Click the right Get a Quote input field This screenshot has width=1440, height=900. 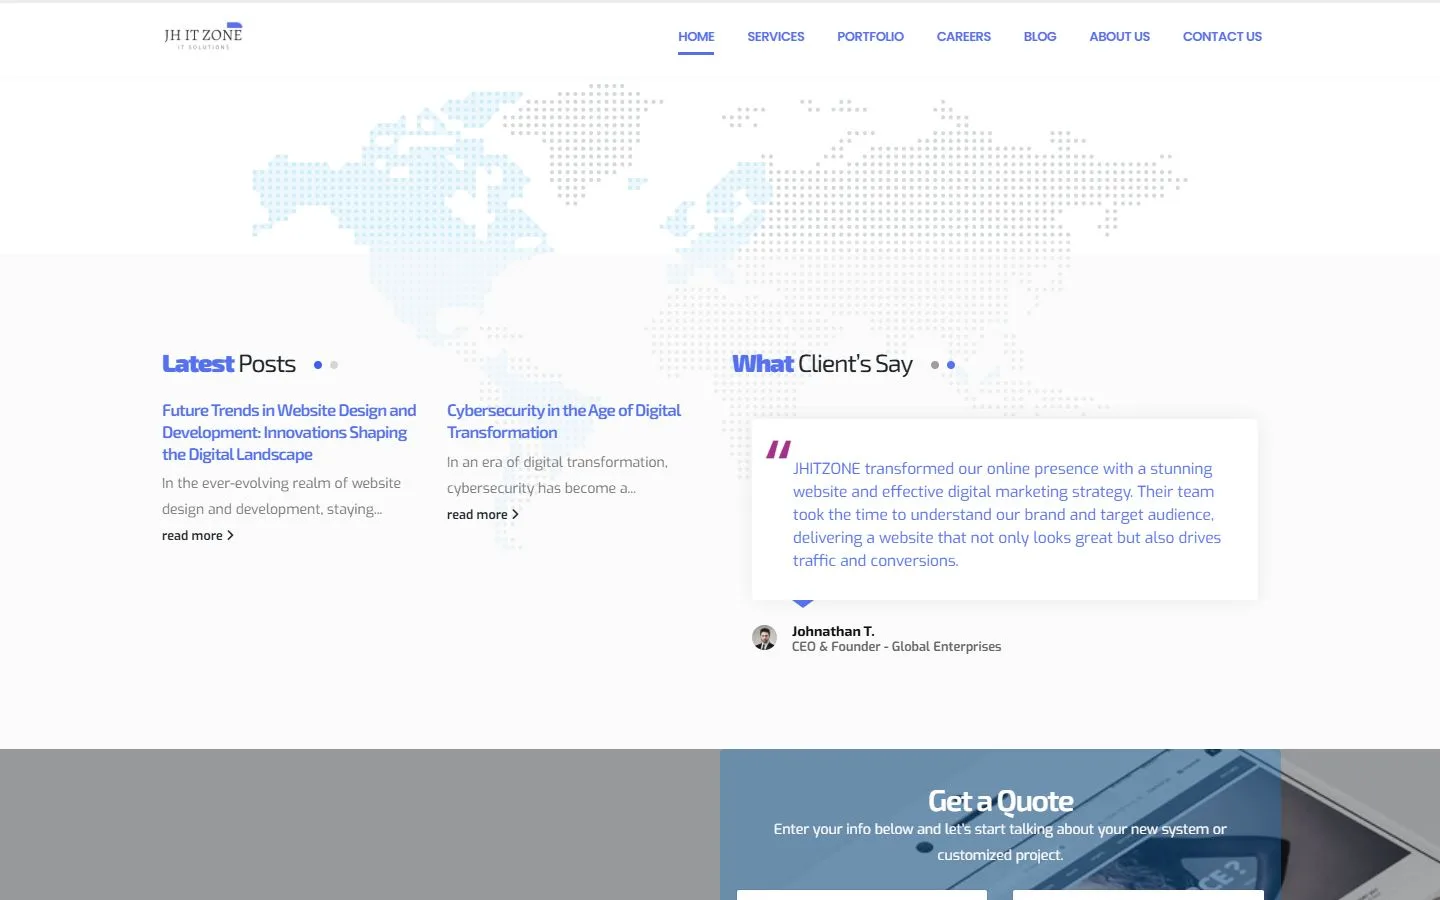1138,895
